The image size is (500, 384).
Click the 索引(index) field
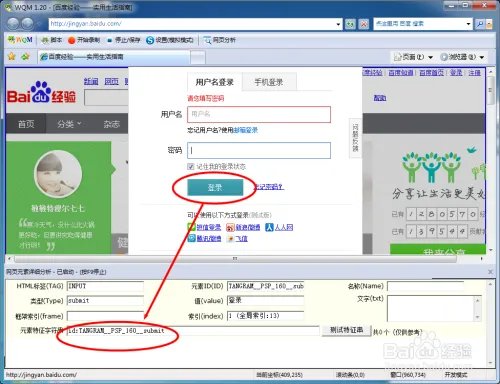coord(266,316)
